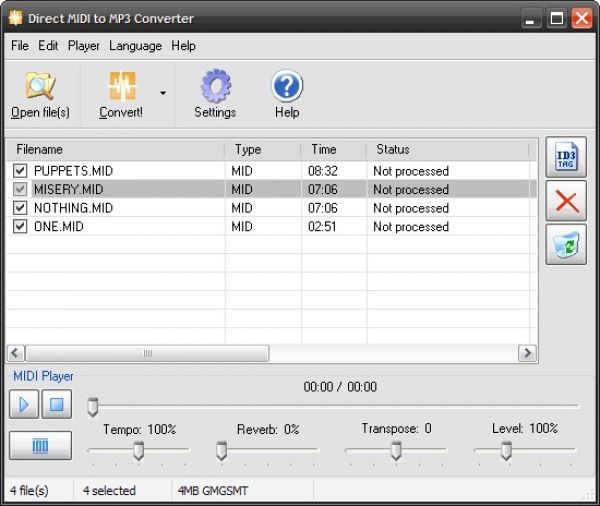Uncheck the NOTHING.MID checkbox
The height and width of the screenshot is (506, 600).
(x=20, y=208)
